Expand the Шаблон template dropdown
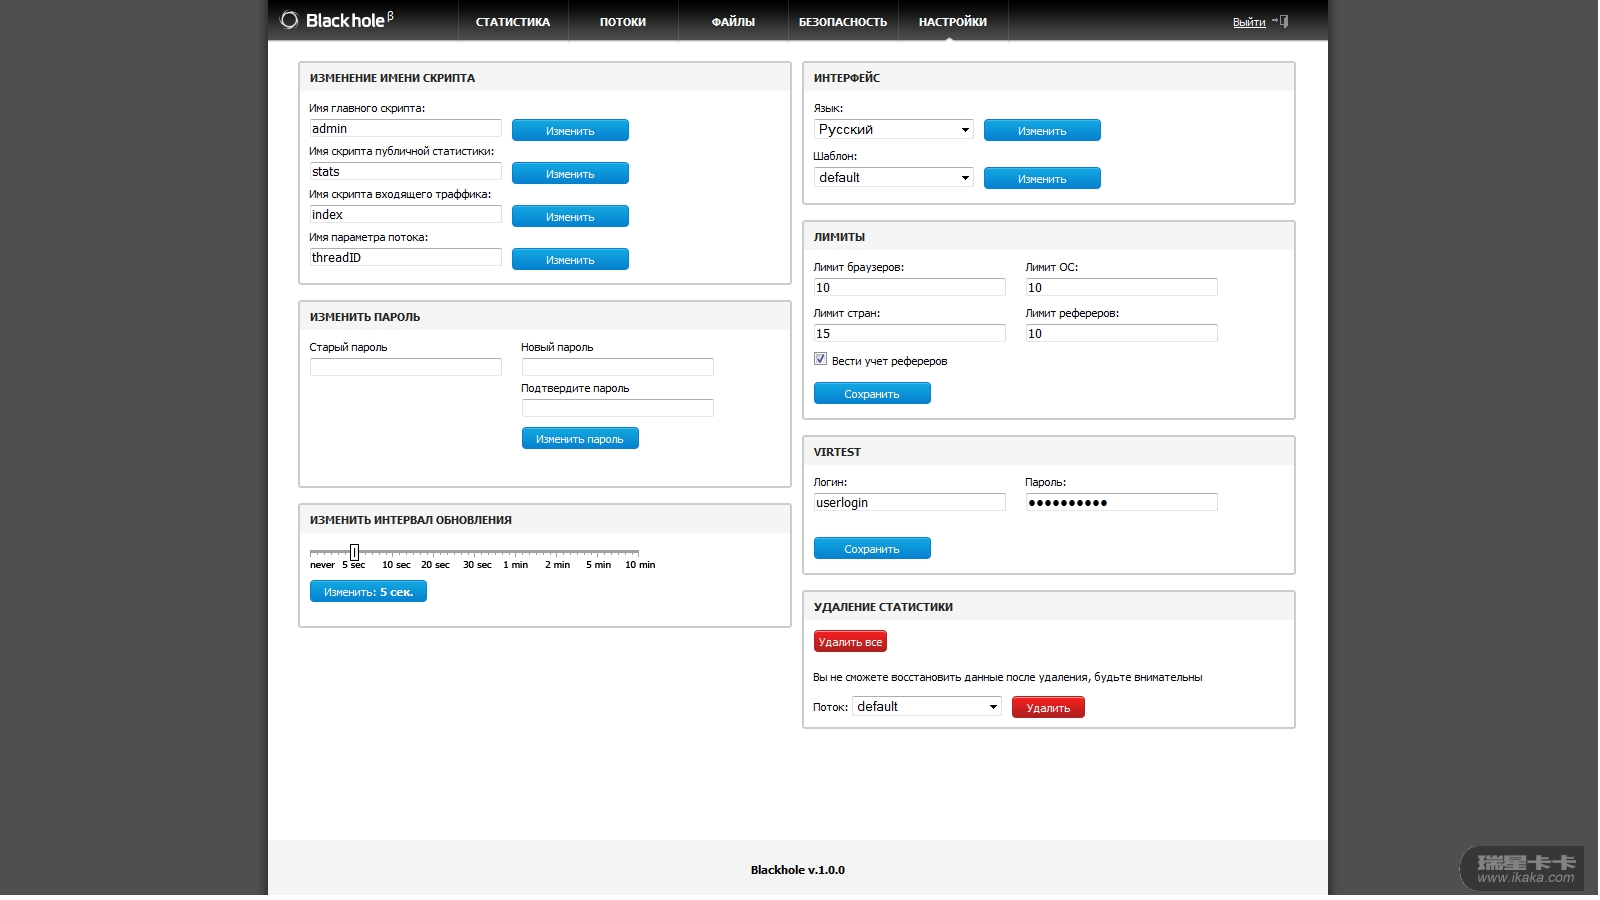Viewport: 1600px width, 900px height. [893, 177]
